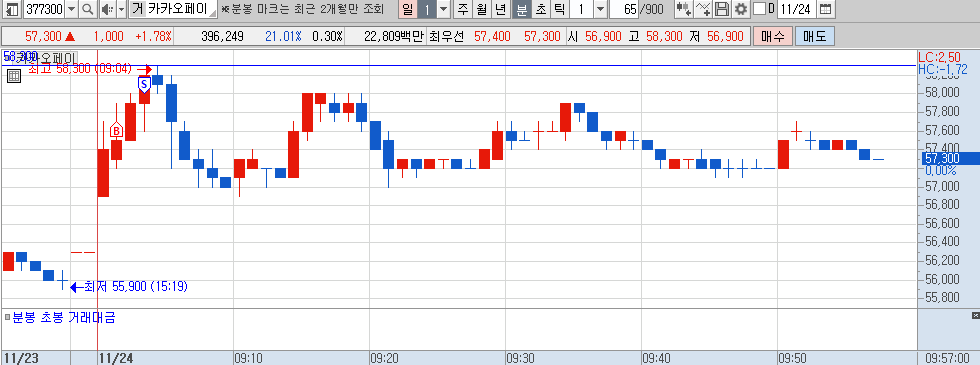
Task: Click the red B buy marker on chart
Action: [x=116, y=130]
